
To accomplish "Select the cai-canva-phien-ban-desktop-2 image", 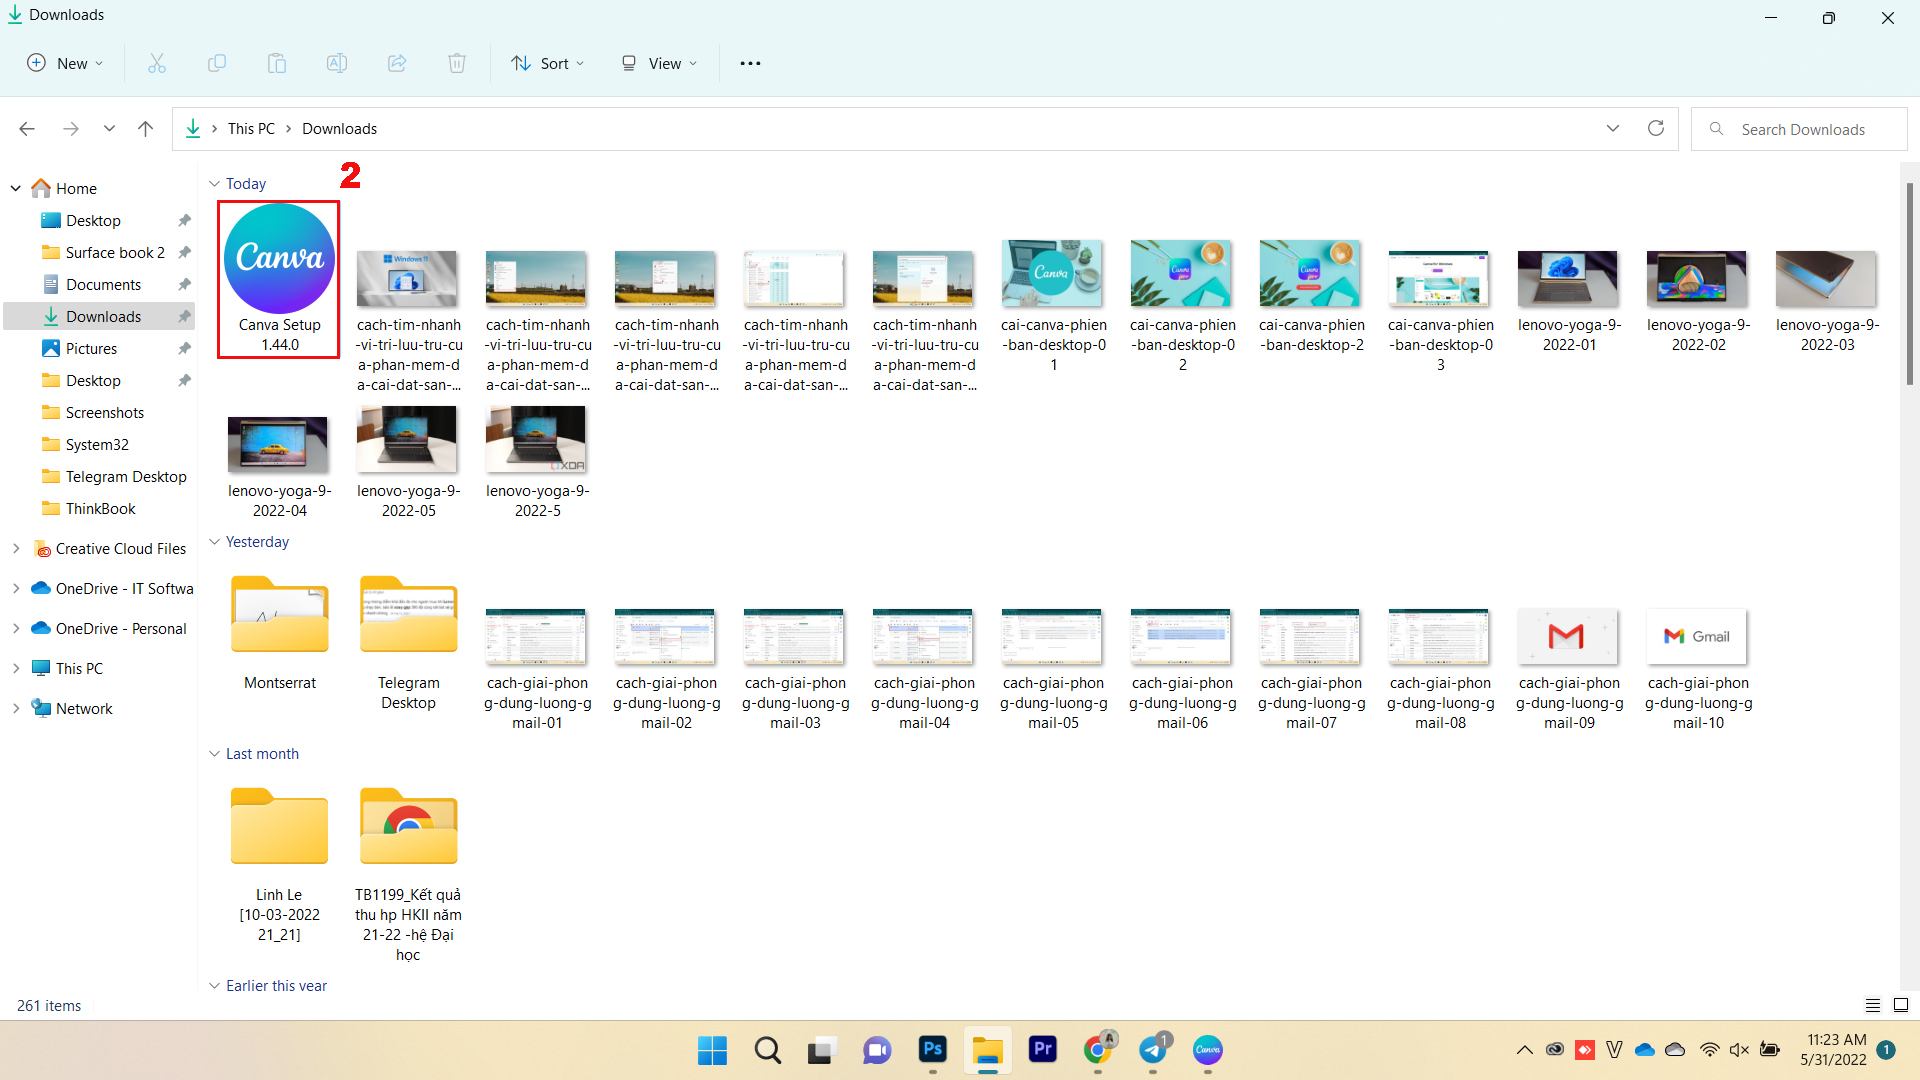I will (x=1311, y=297).
